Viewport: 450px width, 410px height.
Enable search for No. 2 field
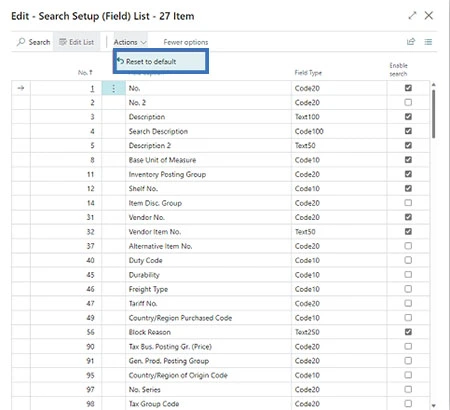click(x=408, y=102)
